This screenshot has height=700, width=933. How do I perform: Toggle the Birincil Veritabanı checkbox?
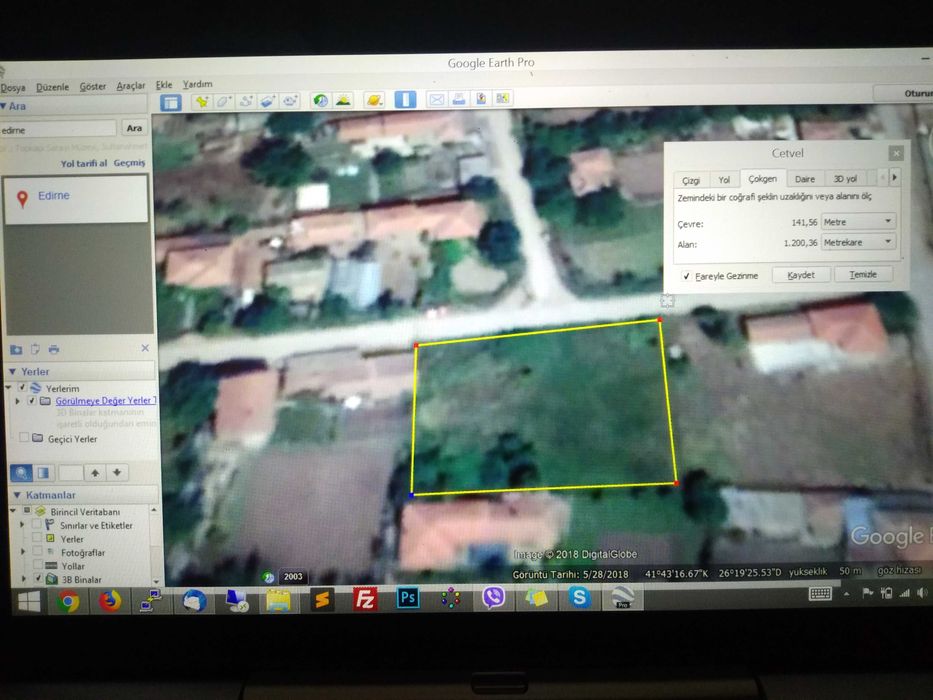(x=27, y=511)
